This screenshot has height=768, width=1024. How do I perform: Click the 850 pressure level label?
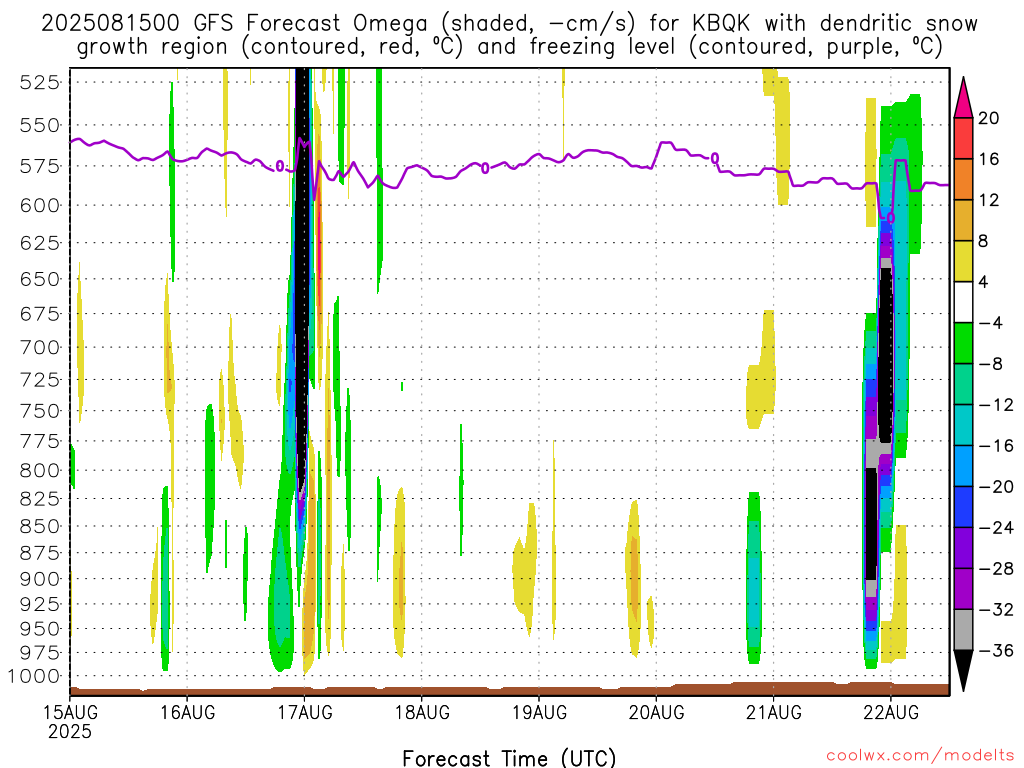coord(40,526)
